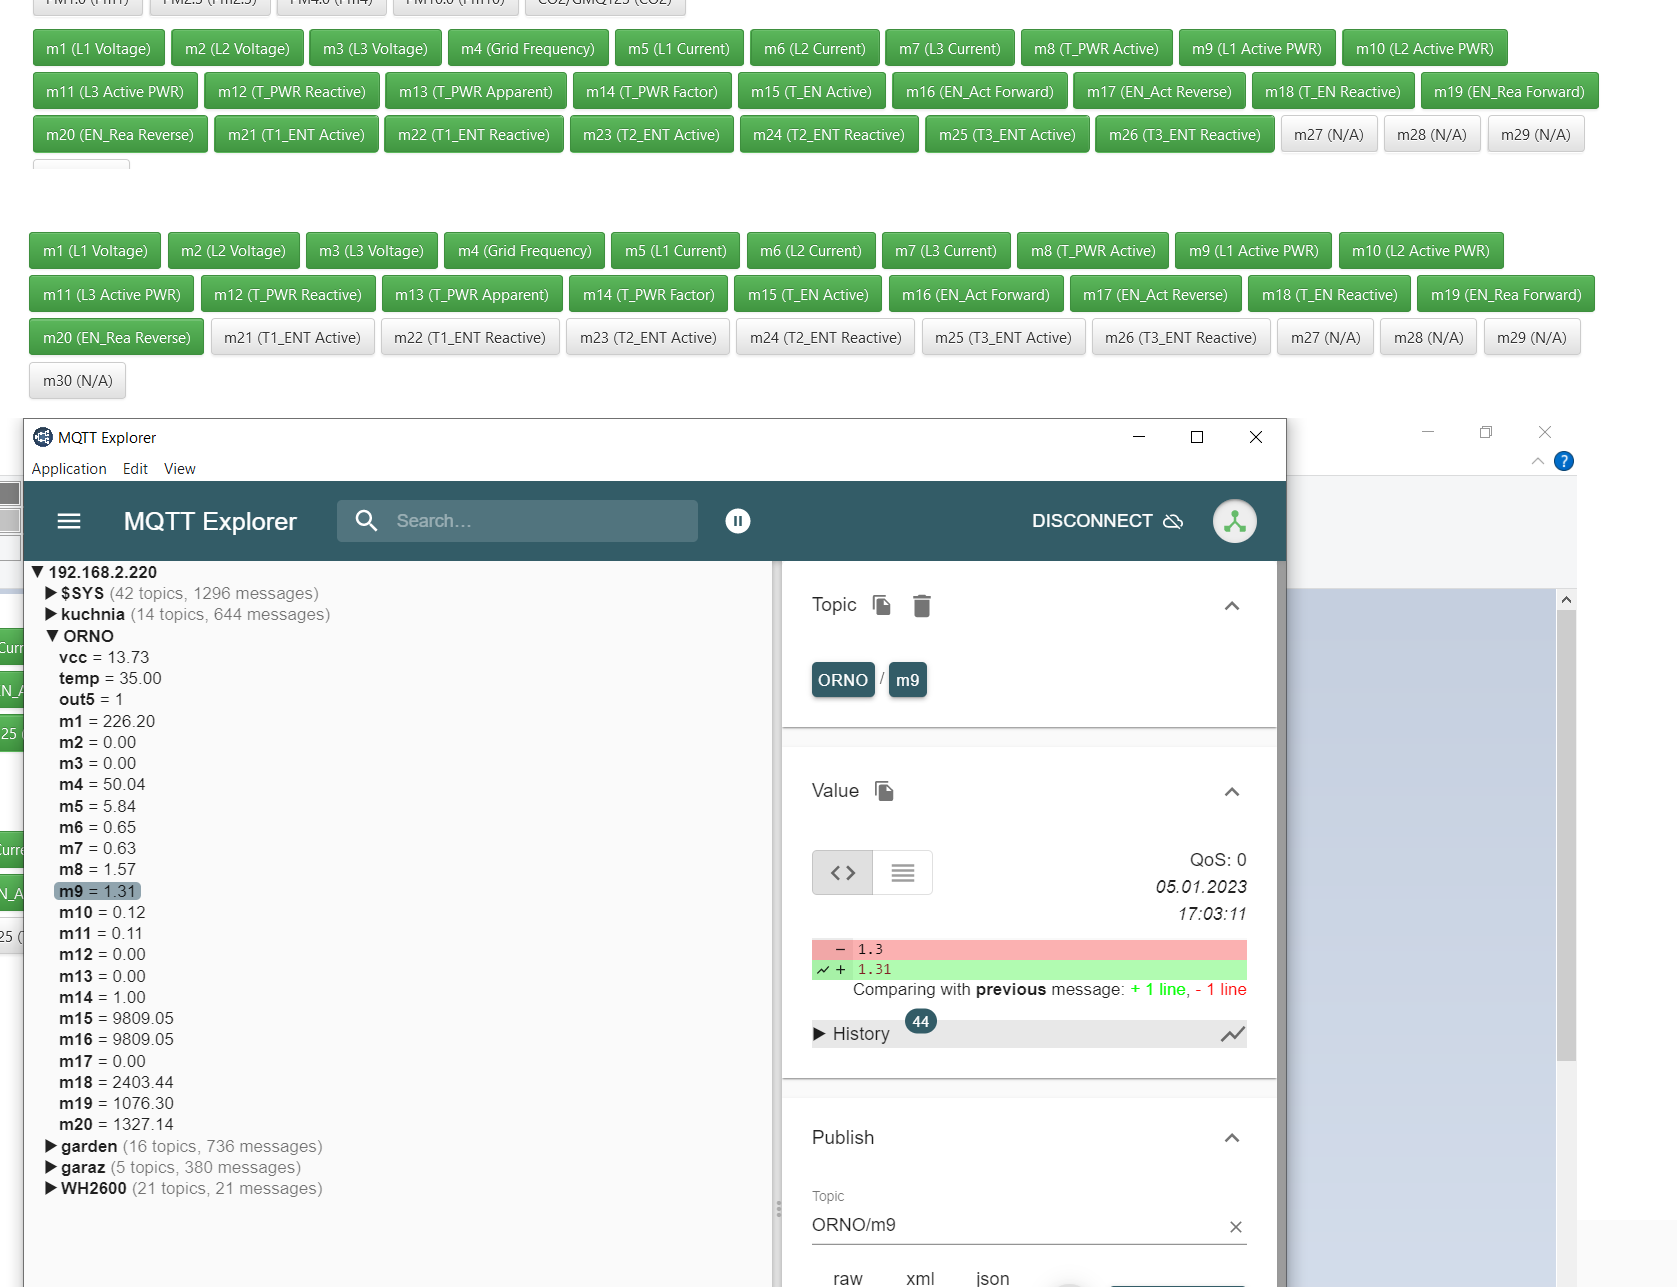Pause updates with the pause button

click(738, 521)
